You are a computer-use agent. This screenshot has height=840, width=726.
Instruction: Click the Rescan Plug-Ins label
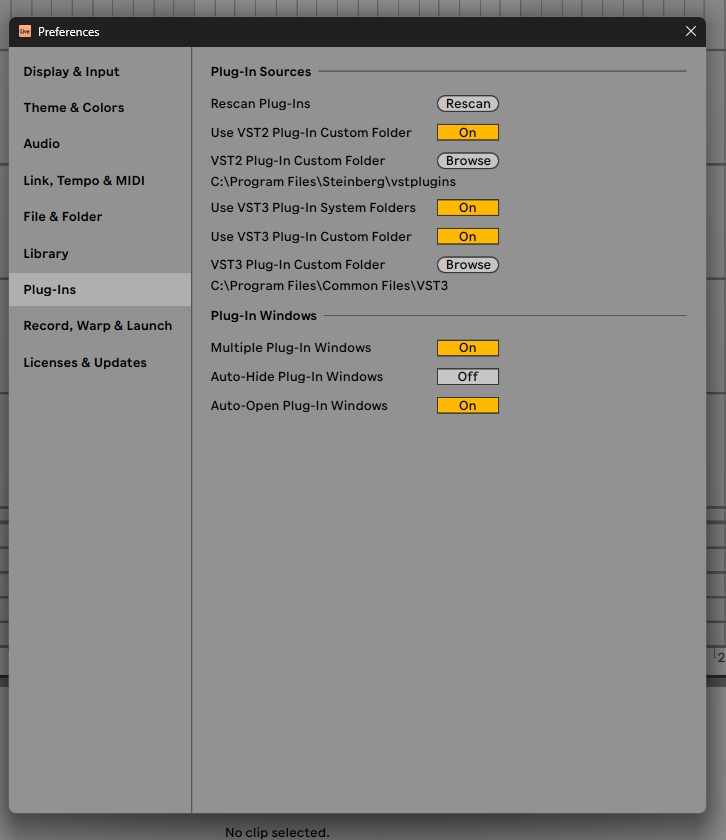[x=260, y=103]
